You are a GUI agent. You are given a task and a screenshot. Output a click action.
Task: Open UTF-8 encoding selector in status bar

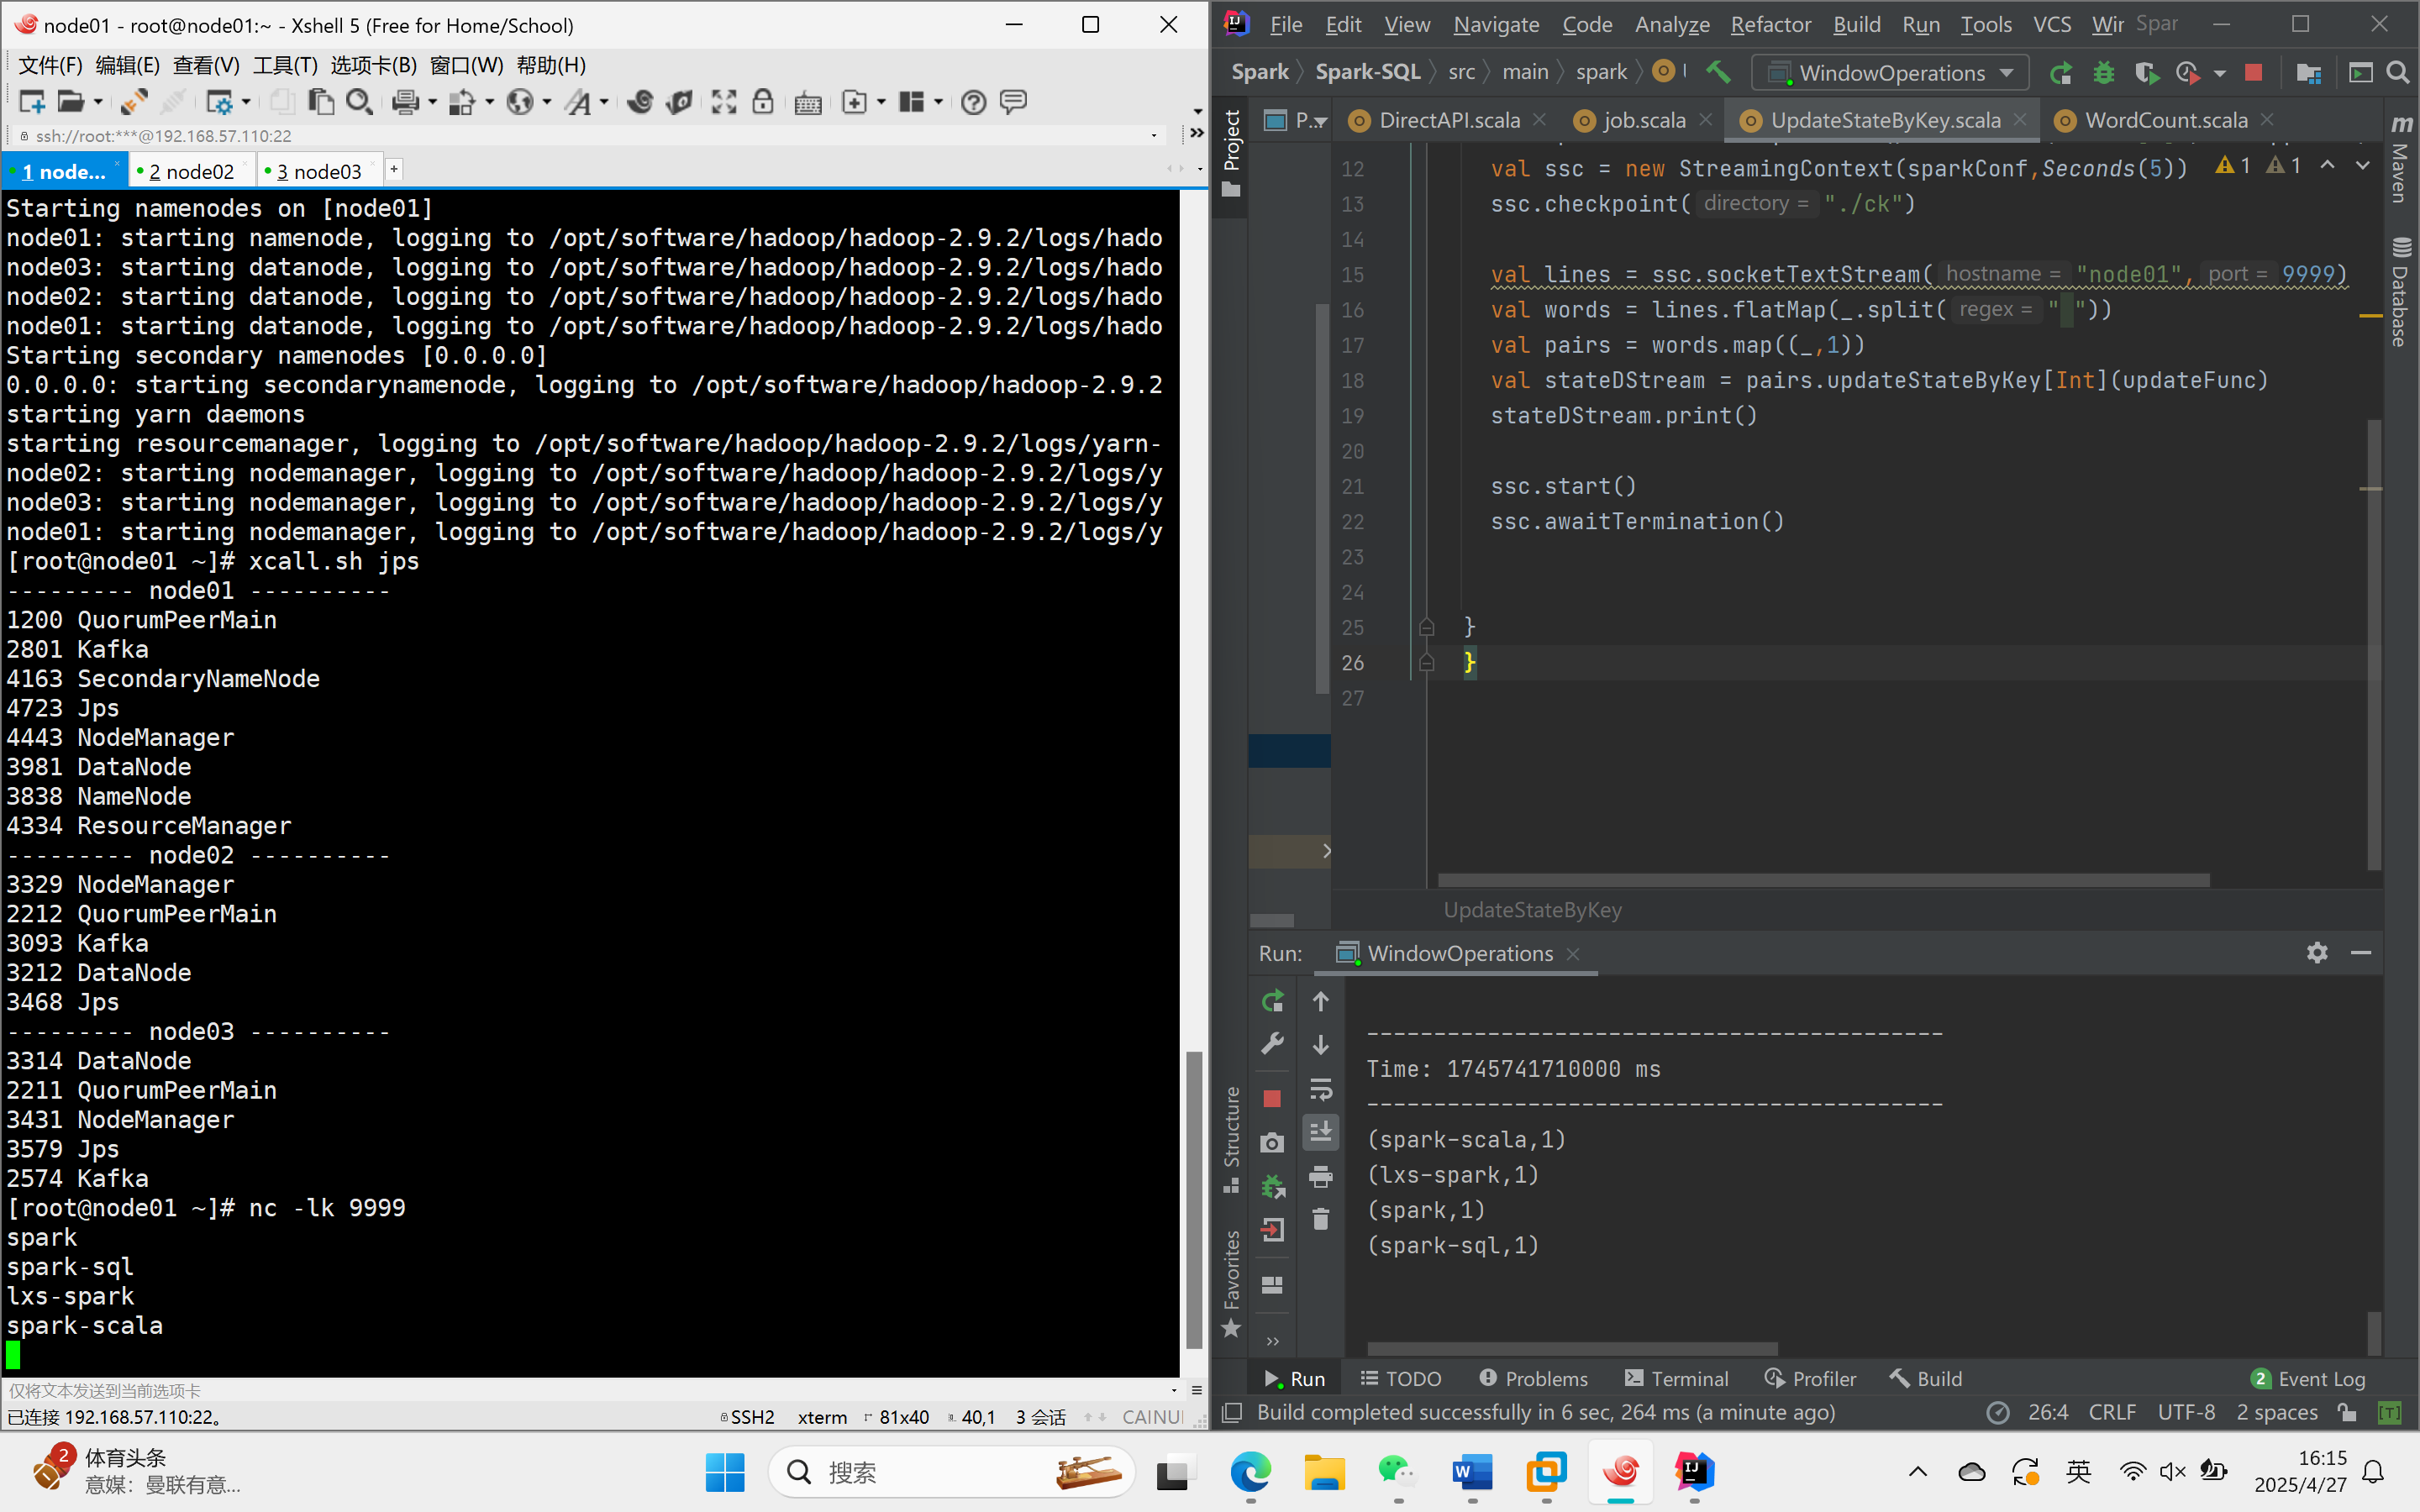(2186, 1412)
